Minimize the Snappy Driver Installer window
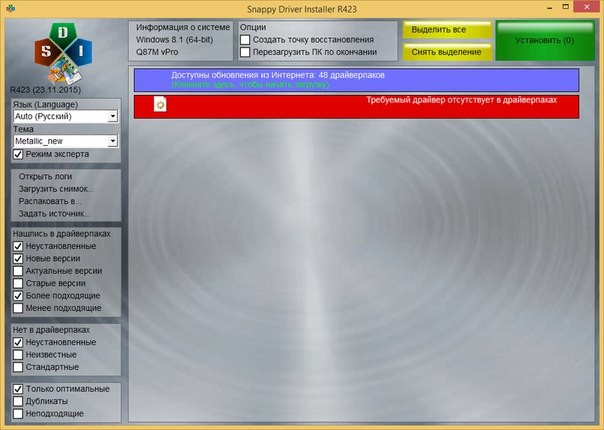Viewport: 604px width, 430px height. [549, 7]
